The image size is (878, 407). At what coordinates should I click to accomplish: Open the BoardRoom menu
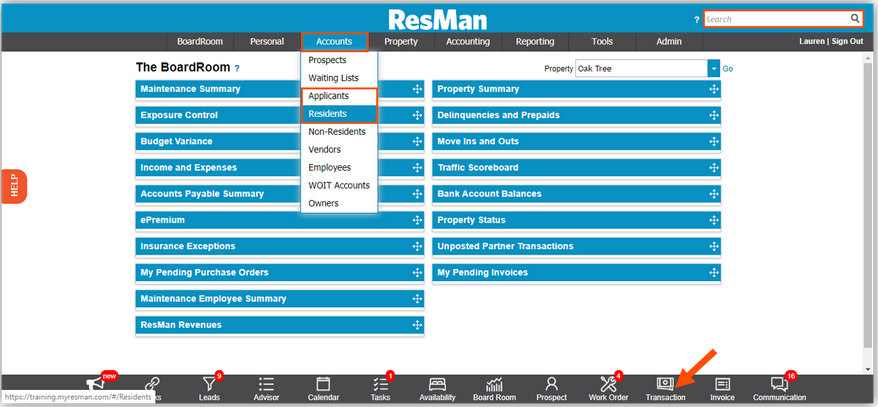[200, 41]
